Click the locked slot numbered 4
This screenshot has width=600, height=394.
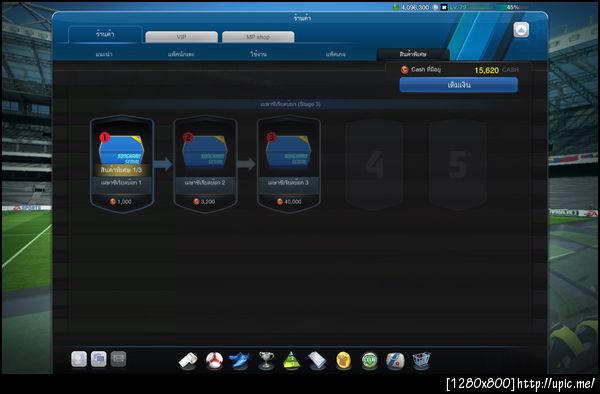click(x=374, y=164)
